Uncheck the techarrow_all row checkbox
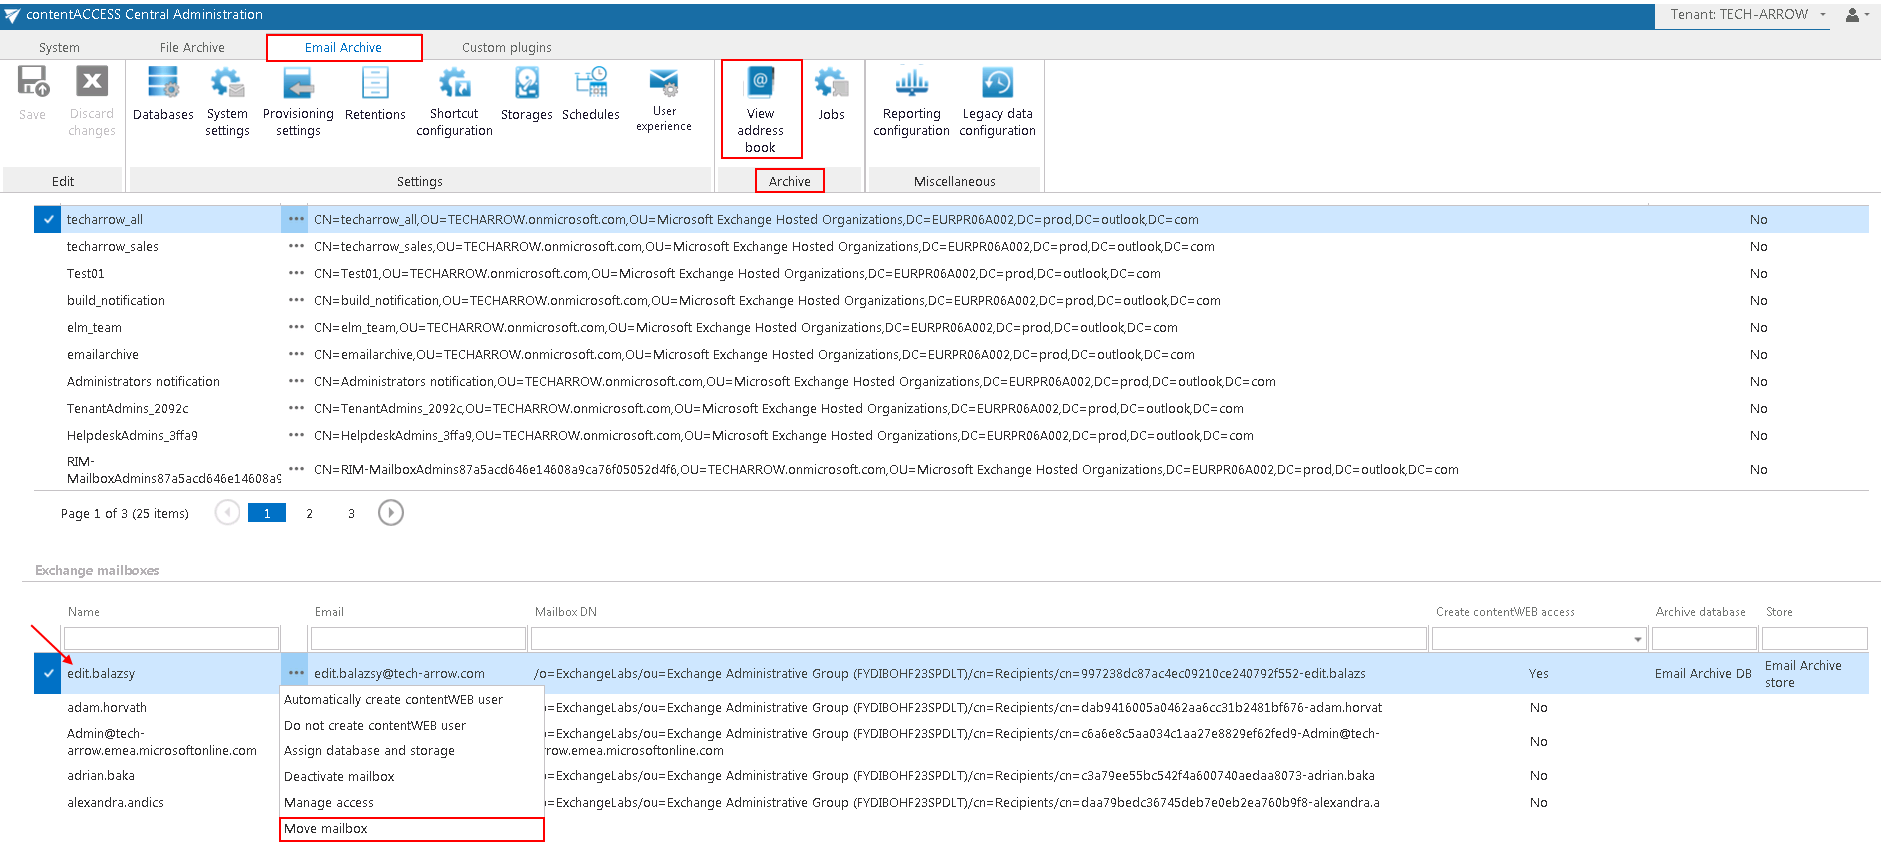 47,219
